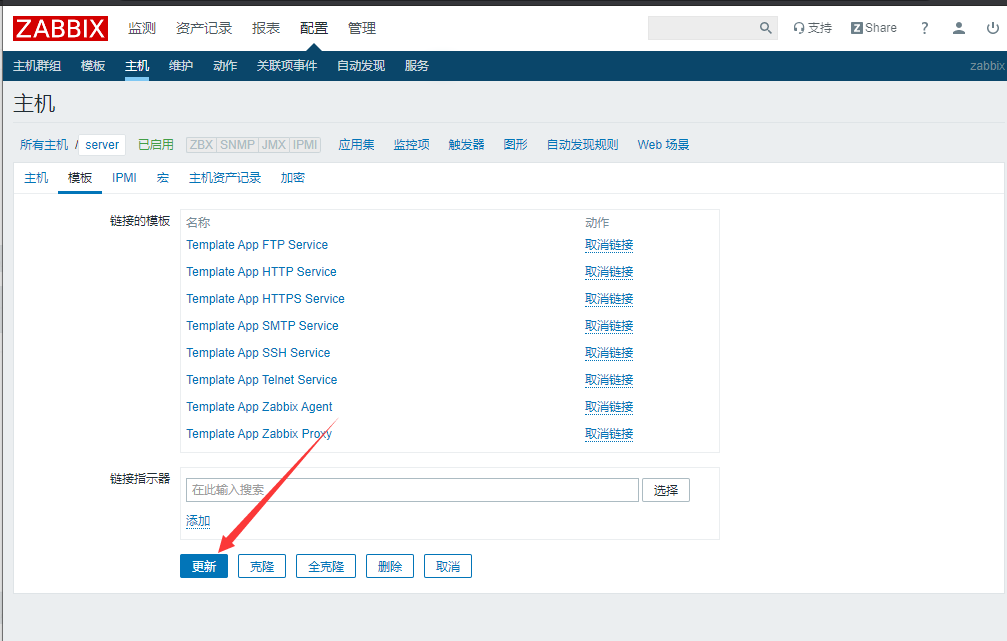1007x641 pixels.
Task: Switch to the IPMI form tab
Action: [124, 178]
